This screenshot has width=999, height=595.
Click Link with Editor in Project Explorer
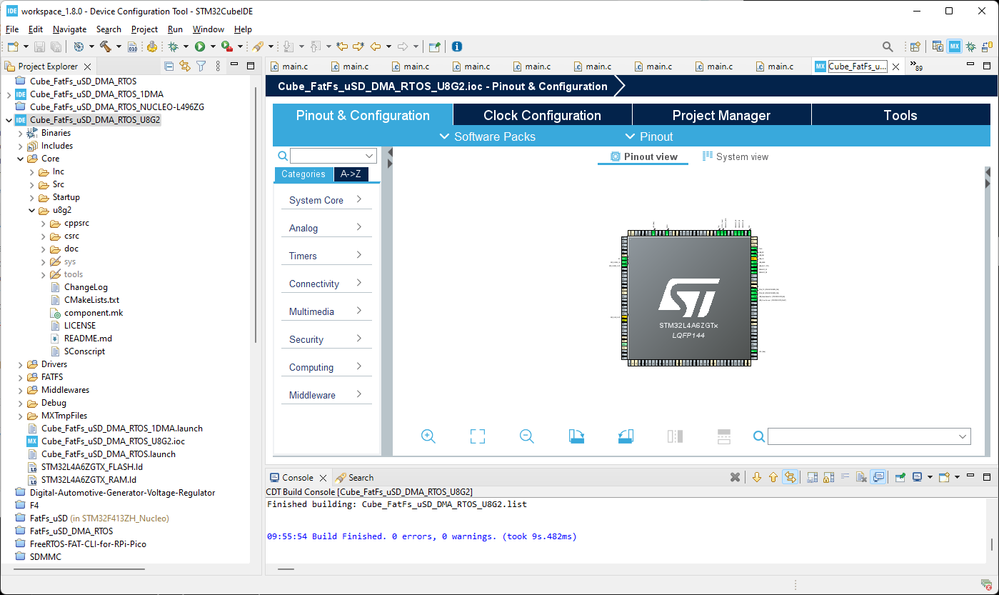click(185, 66)
